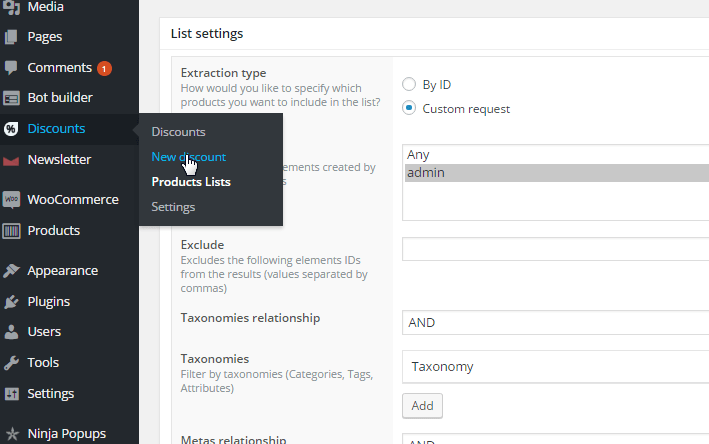This screenshot has width=709, height=444.
Task: Open the Taxonomies relationship AND dropdown
Action: pos(555,322)
